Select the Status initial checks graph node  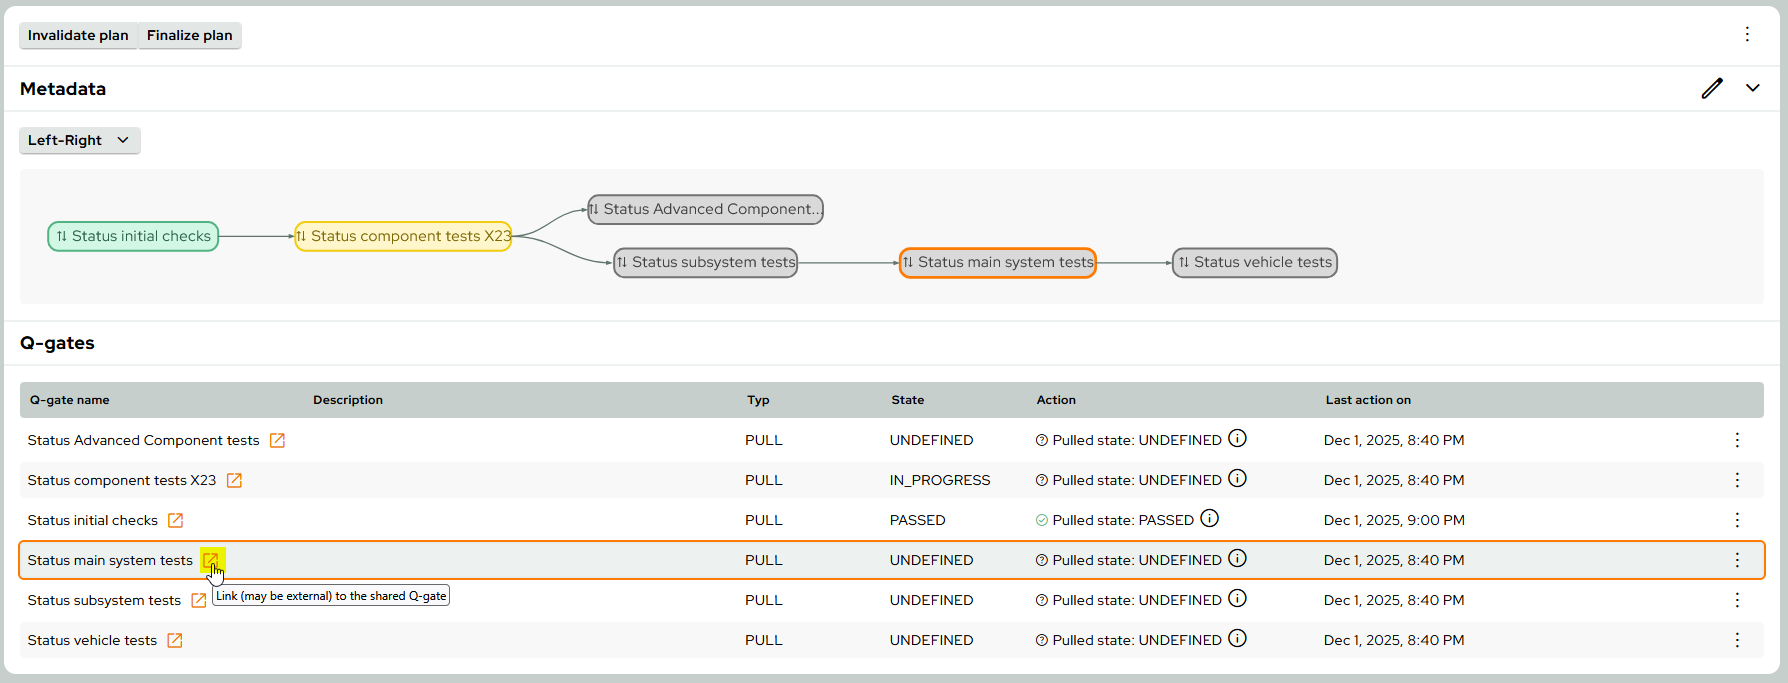tap(133, 236)
